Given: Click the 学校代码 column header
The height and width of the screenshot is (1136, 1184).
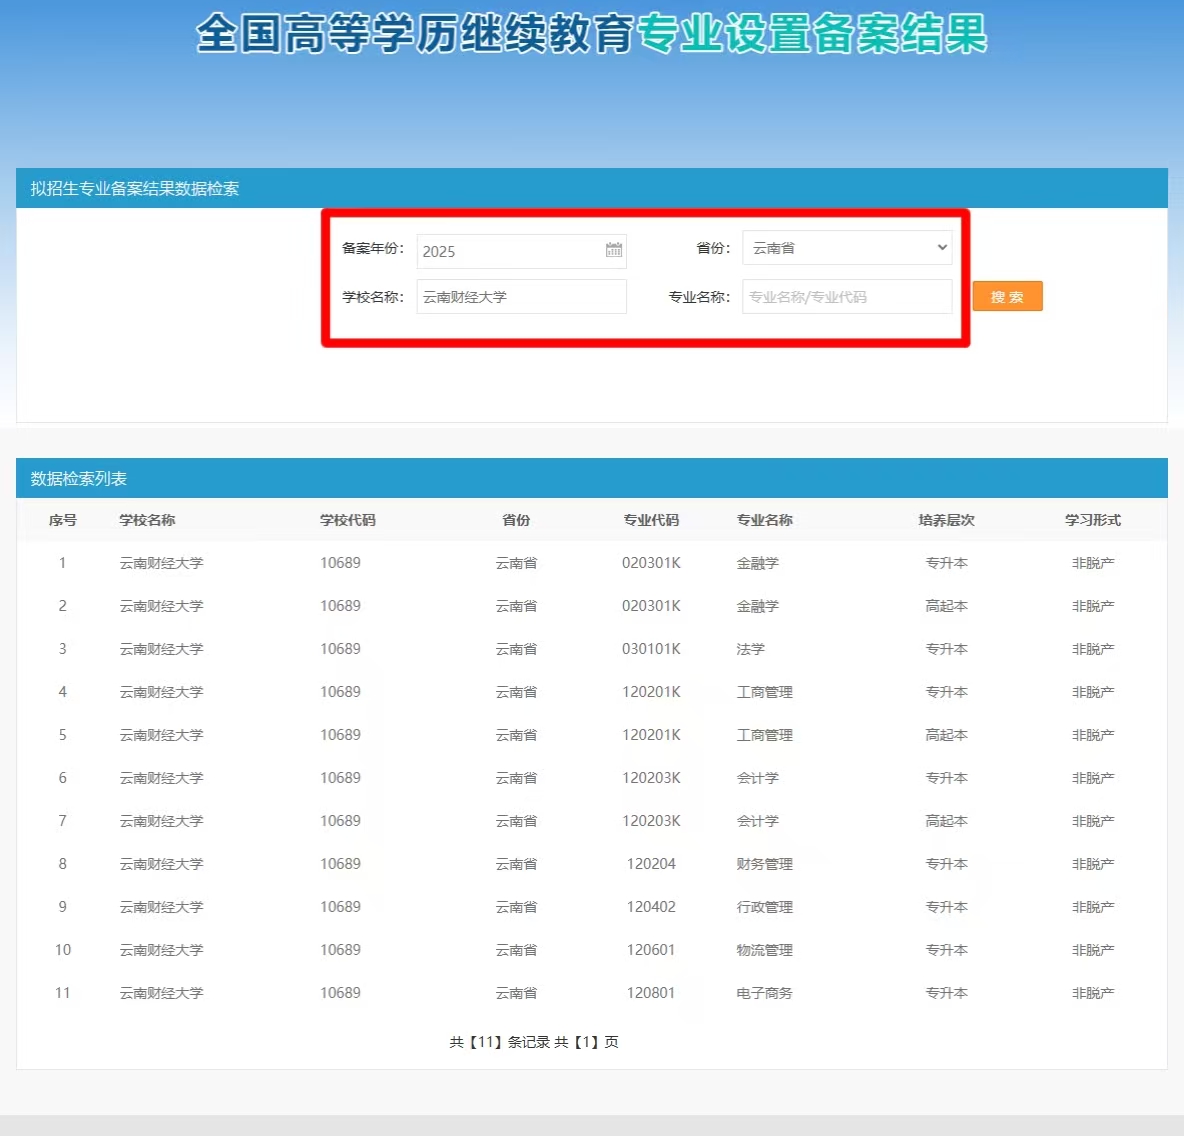Looking at the screenshot, I should pyautogui.click(x=348, y=520).
